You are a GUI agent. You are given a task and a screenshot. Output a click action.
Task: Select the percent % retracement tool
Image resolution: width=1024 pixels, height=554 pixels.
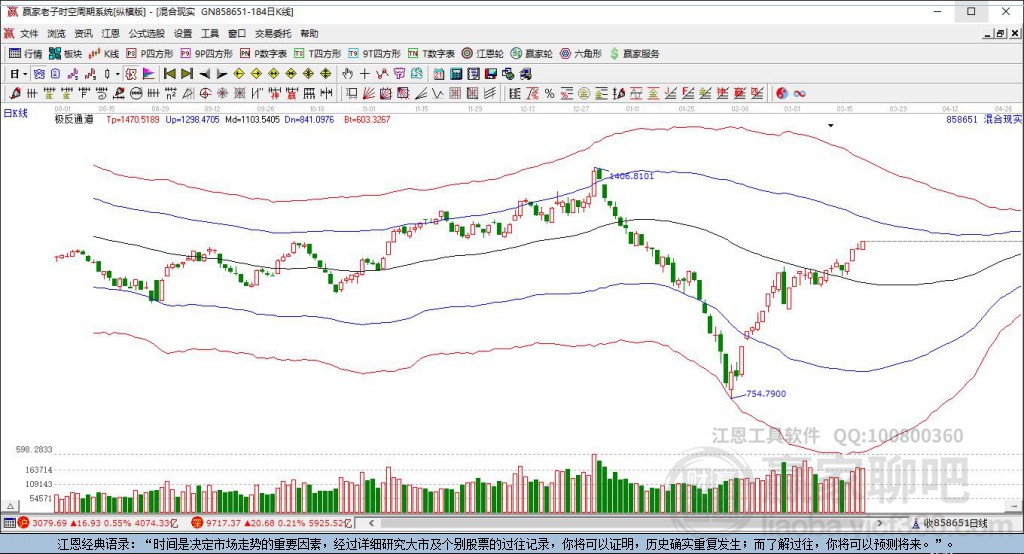point(549,93)
